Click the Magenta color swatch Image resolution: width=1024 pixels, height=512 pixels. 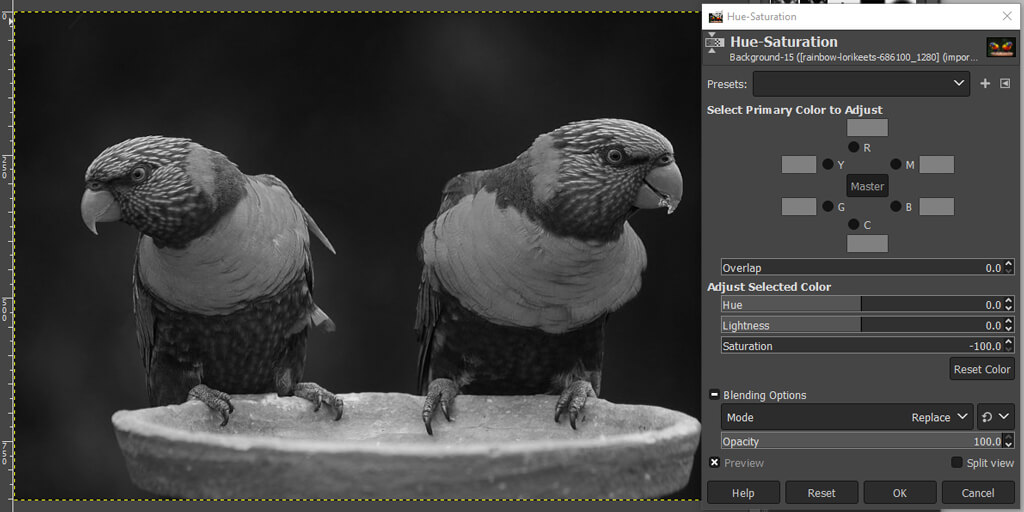click(x=936, y=165)
